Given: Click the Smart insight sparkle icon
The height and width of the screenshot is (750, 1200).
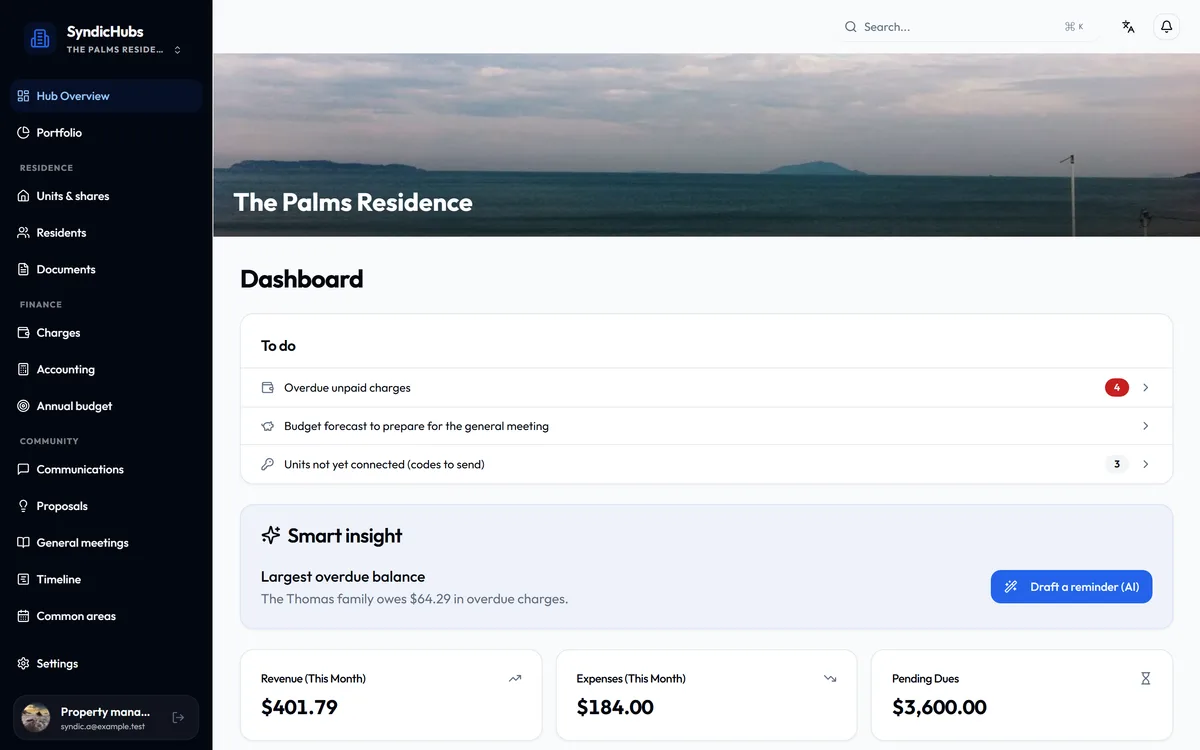Looking at the screenshot, I should (271, 535).
